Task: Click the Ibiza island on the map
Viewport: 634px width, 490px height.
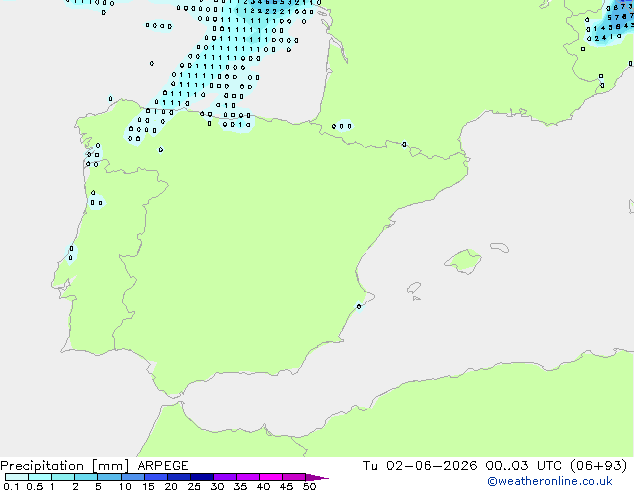Action: [414, 288]
